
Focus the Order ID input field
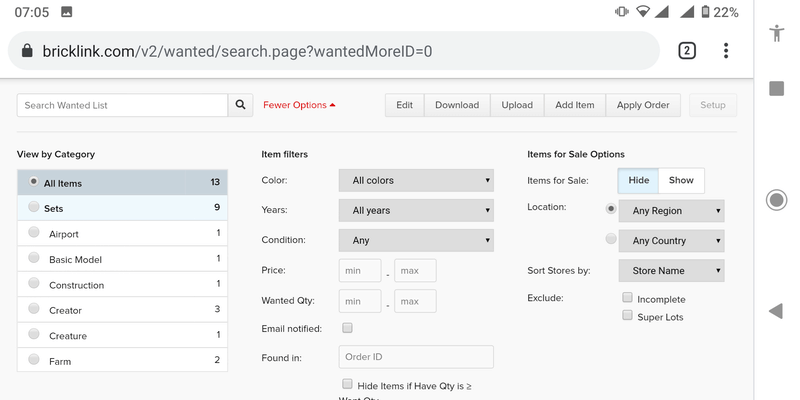[416, 358]
